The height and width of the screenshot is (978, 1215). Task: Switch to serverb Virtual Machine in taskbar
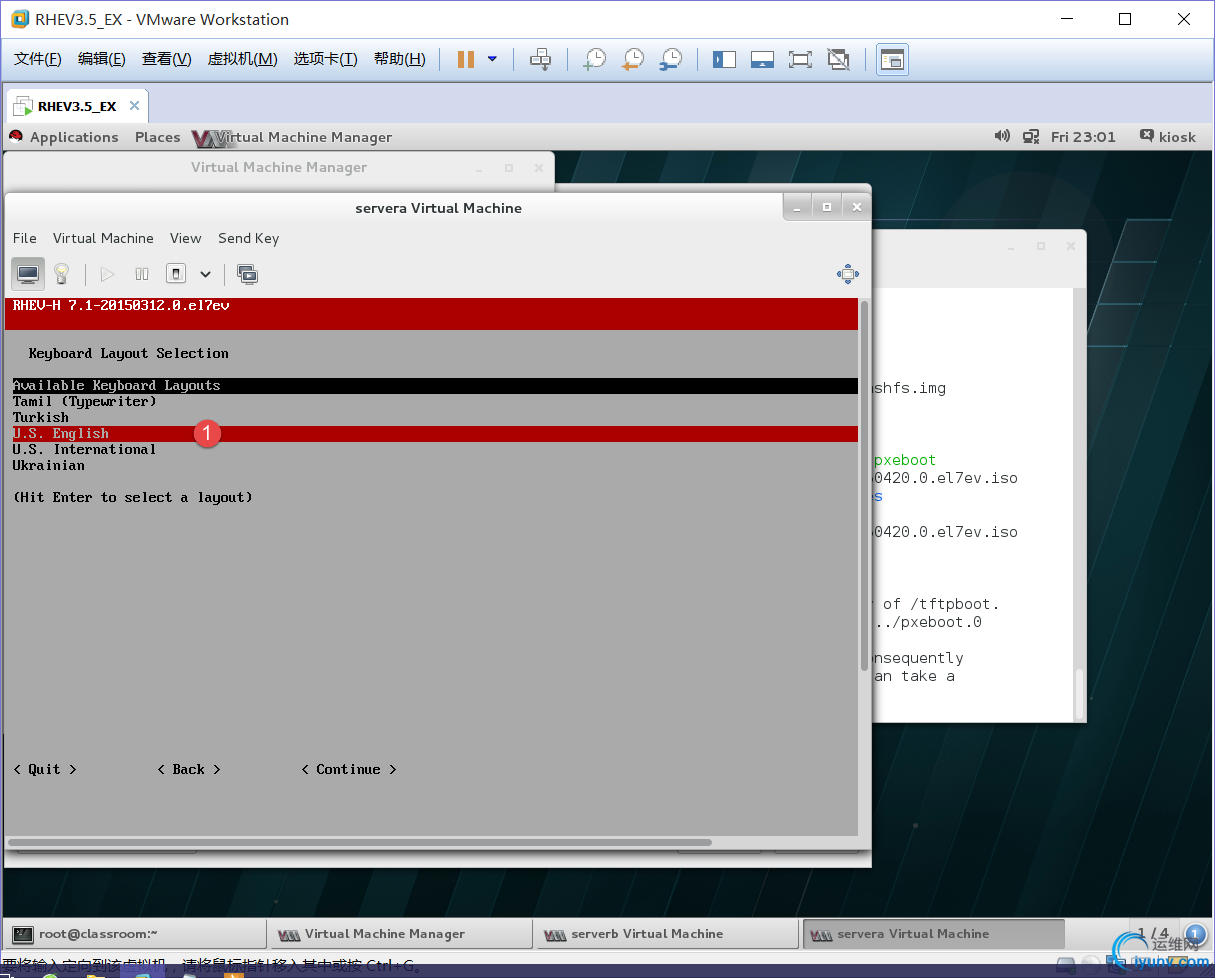(x=668, y=934)
